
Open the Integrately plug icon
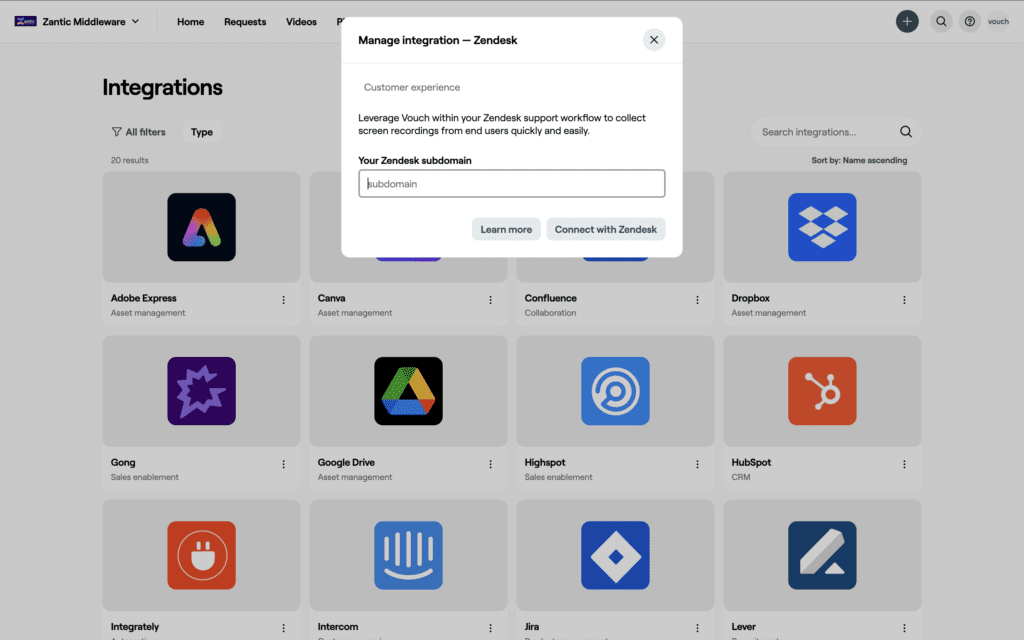(201, 555)
